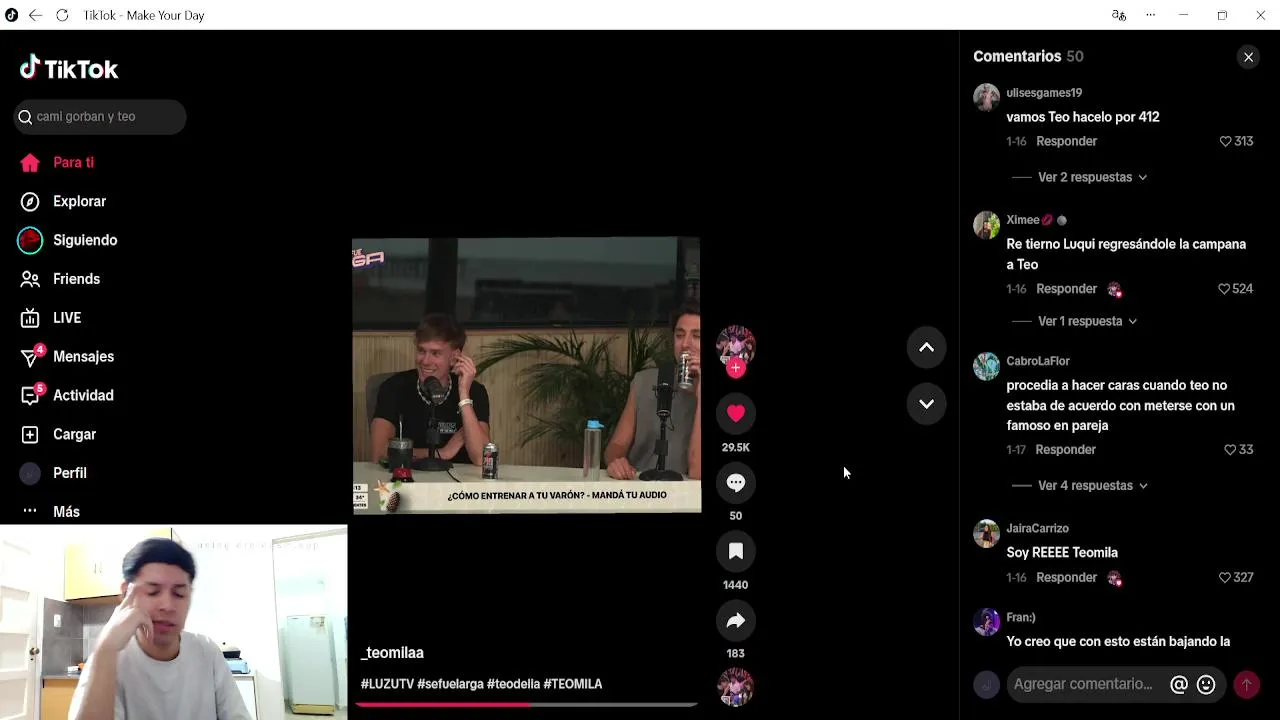Image resolution: width=1280 pixels, height=720 pixels.
Task: Open the LIVE section
Action: pyautogui.click(x=67, y=318)
